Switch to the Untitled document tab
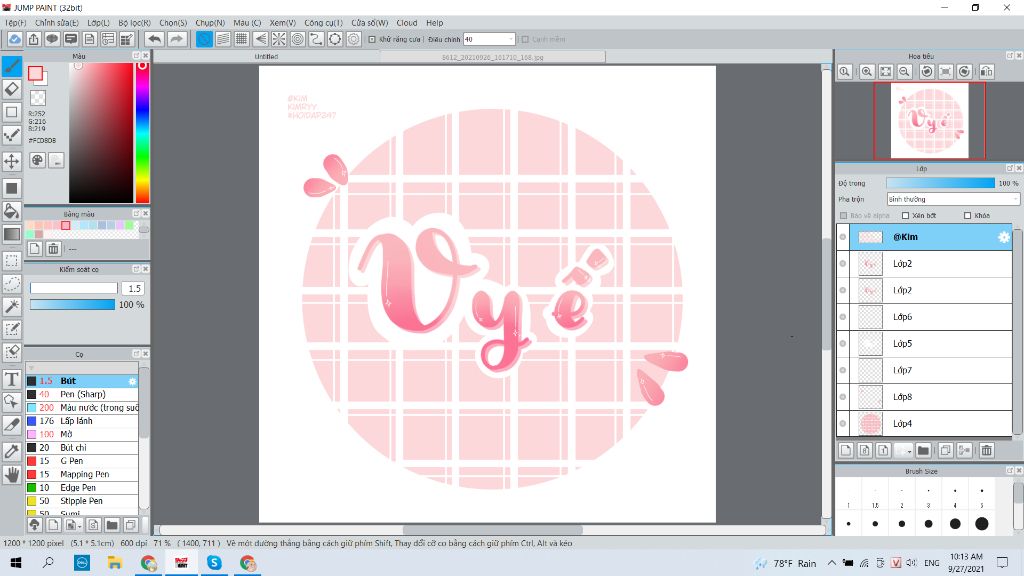The width and height of the screenshot is (1024, 576). 266,57
